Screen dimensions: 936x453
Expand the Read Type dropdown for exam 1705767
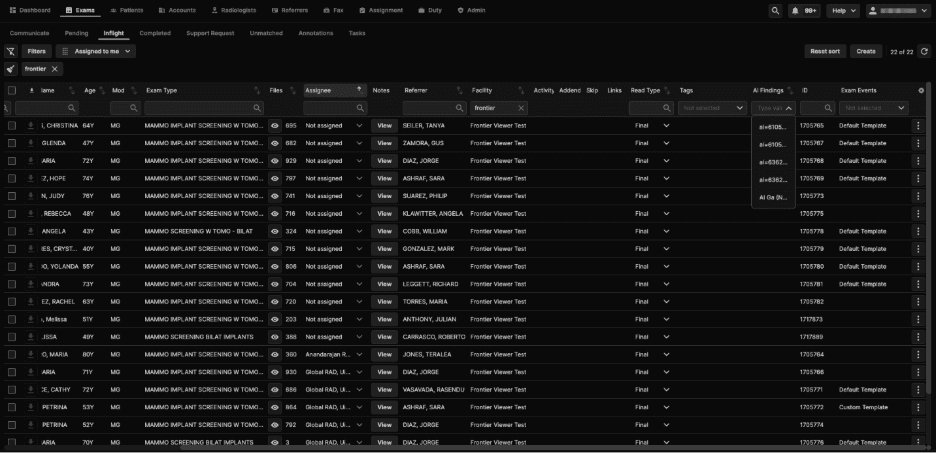(x=666, y=143)
